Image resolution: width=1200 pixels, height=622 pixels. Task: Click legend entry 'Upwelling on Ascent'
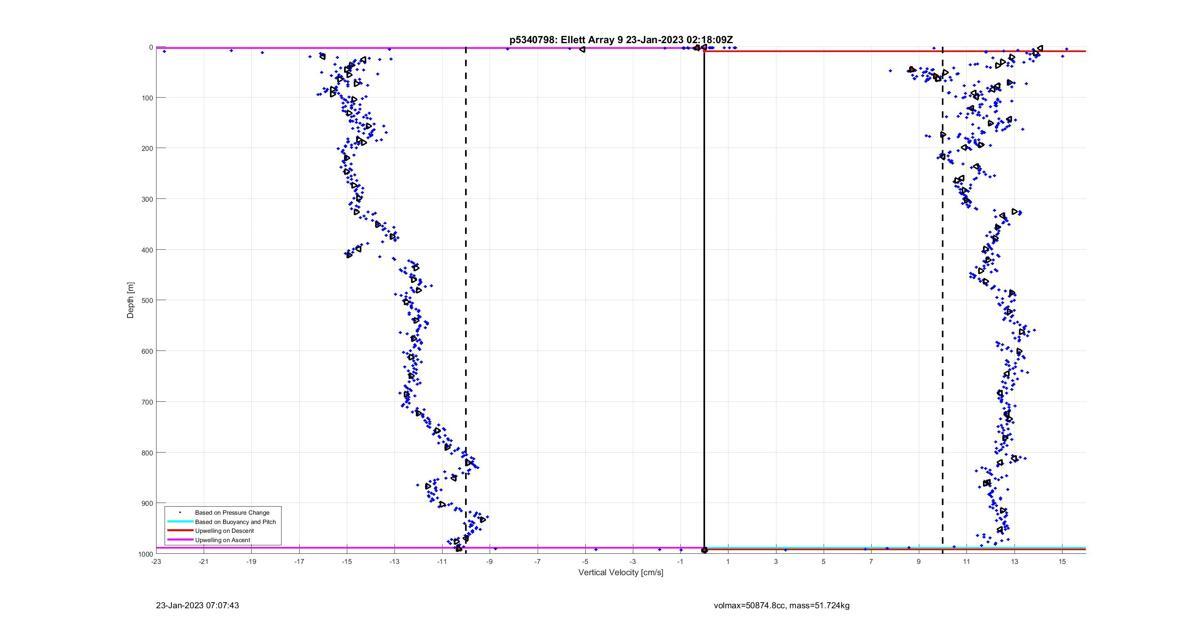pos(222,540)
